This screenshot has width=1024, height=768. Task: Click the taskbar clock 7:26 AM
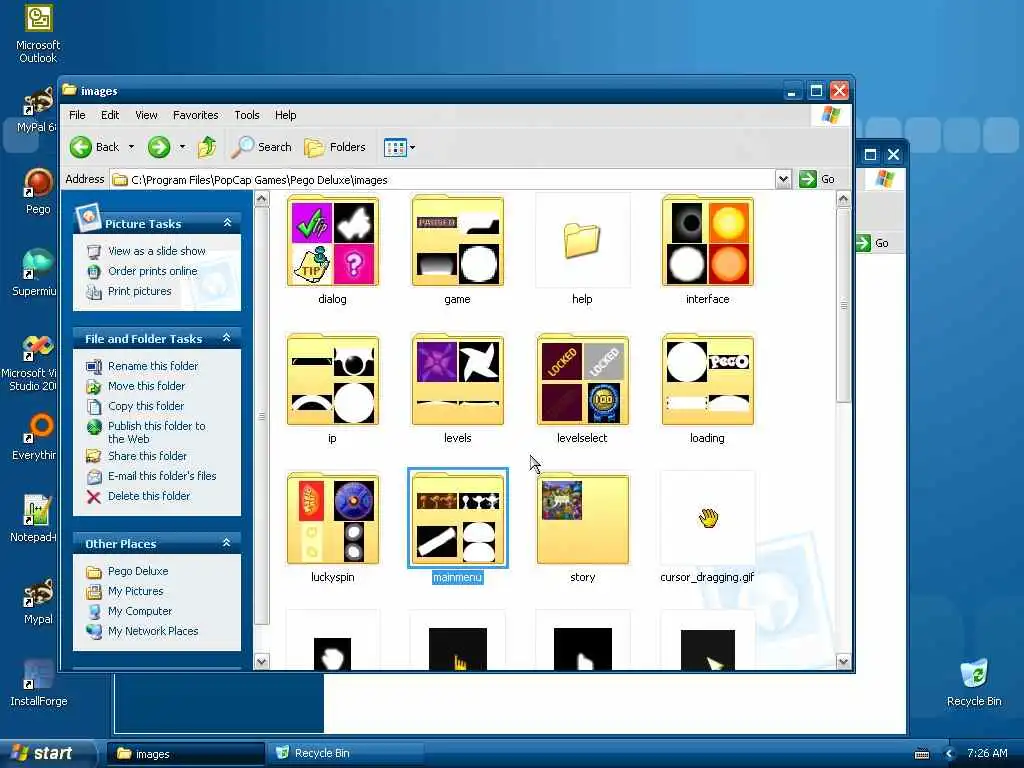click(x=987, y=754)
